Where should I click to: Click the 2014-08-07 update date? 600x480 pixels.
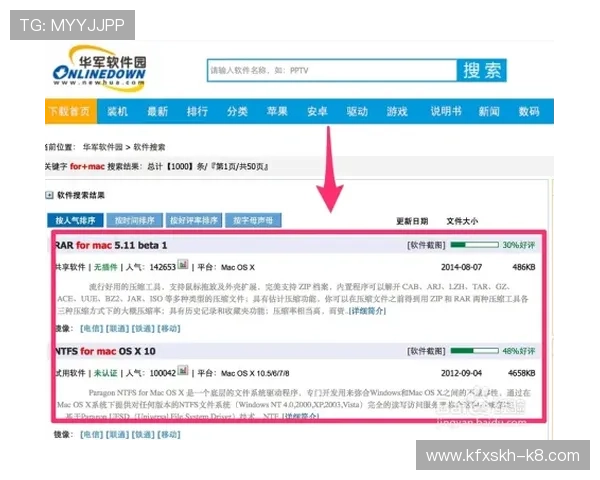pyautogui.click(x=461, y=267)
